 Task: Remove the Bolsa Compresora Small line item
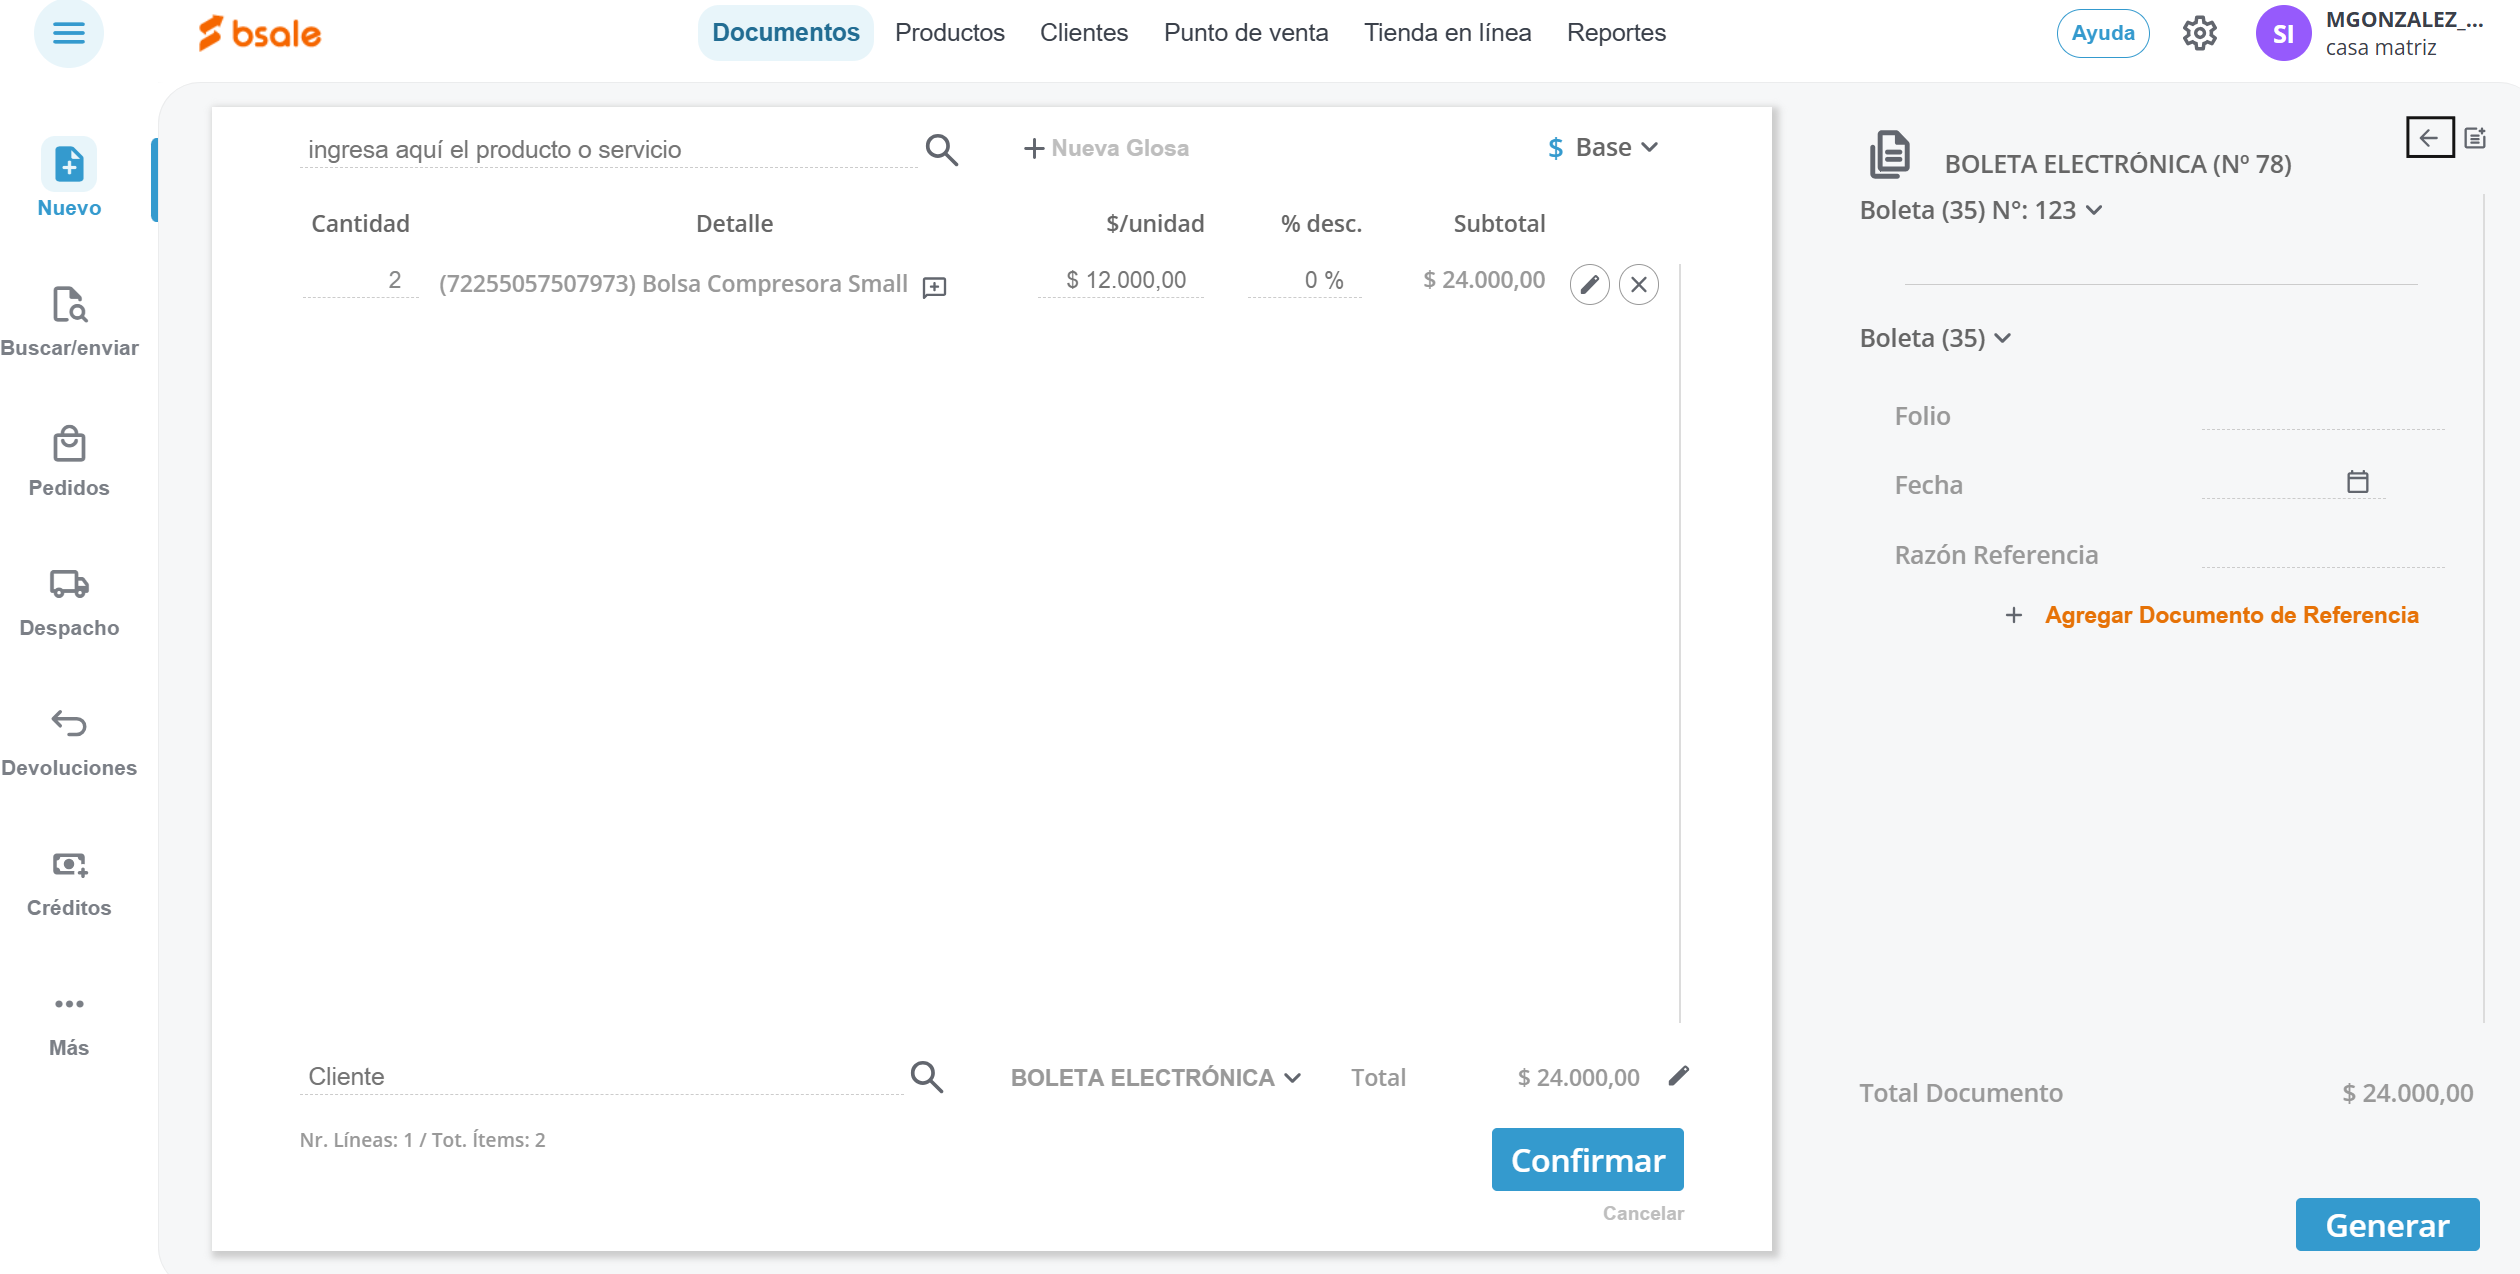1638,285
